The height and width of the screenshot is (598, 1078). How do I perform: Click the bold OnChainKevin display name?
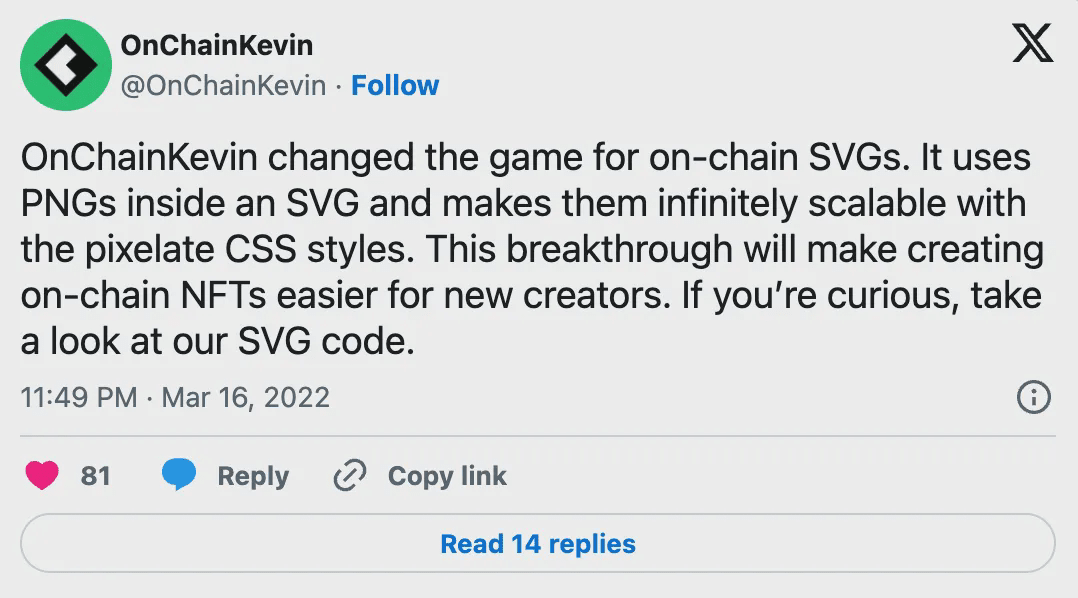pyautogui.click(x=216, y=45)
